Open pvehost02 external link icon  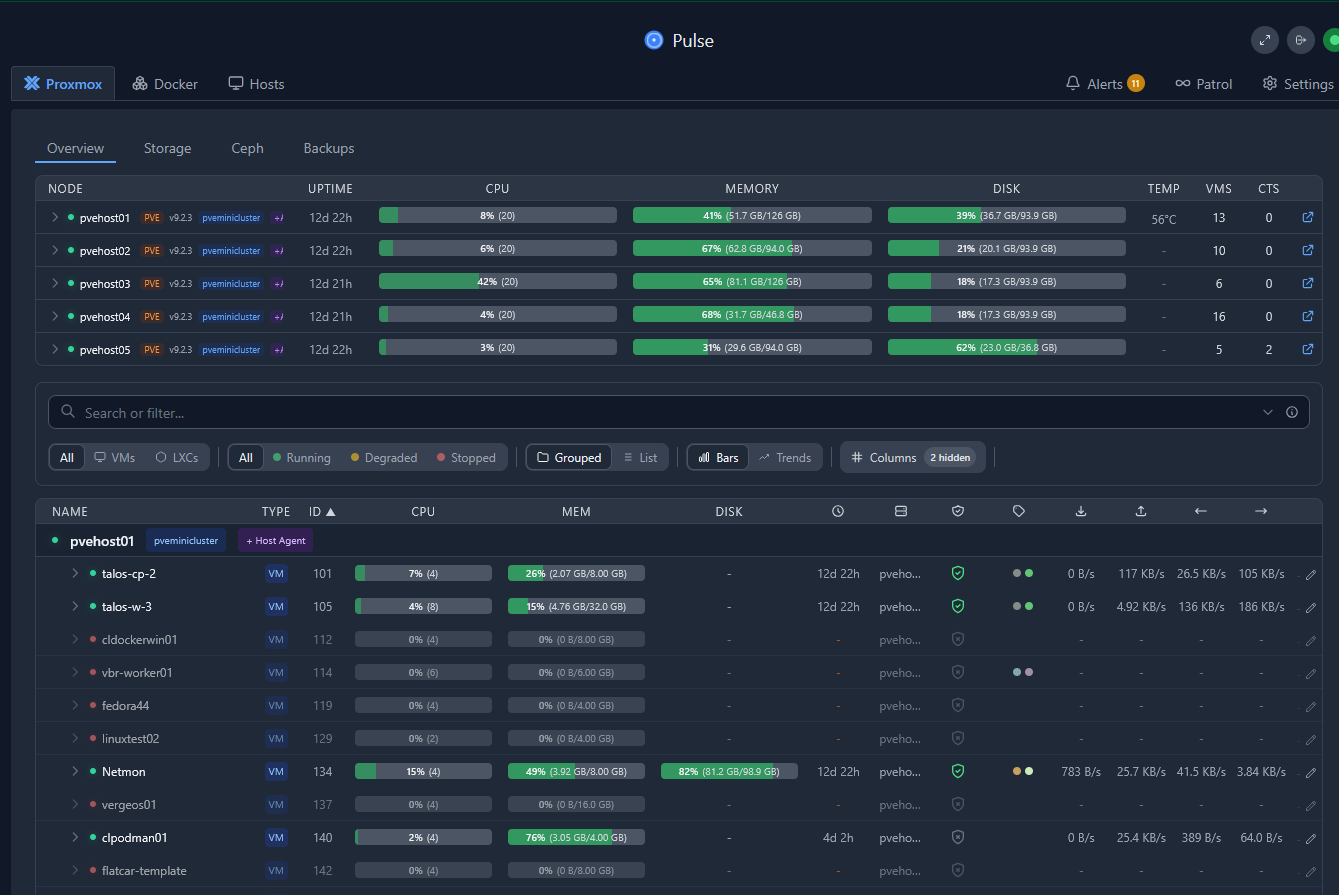tap(1307, 250)
